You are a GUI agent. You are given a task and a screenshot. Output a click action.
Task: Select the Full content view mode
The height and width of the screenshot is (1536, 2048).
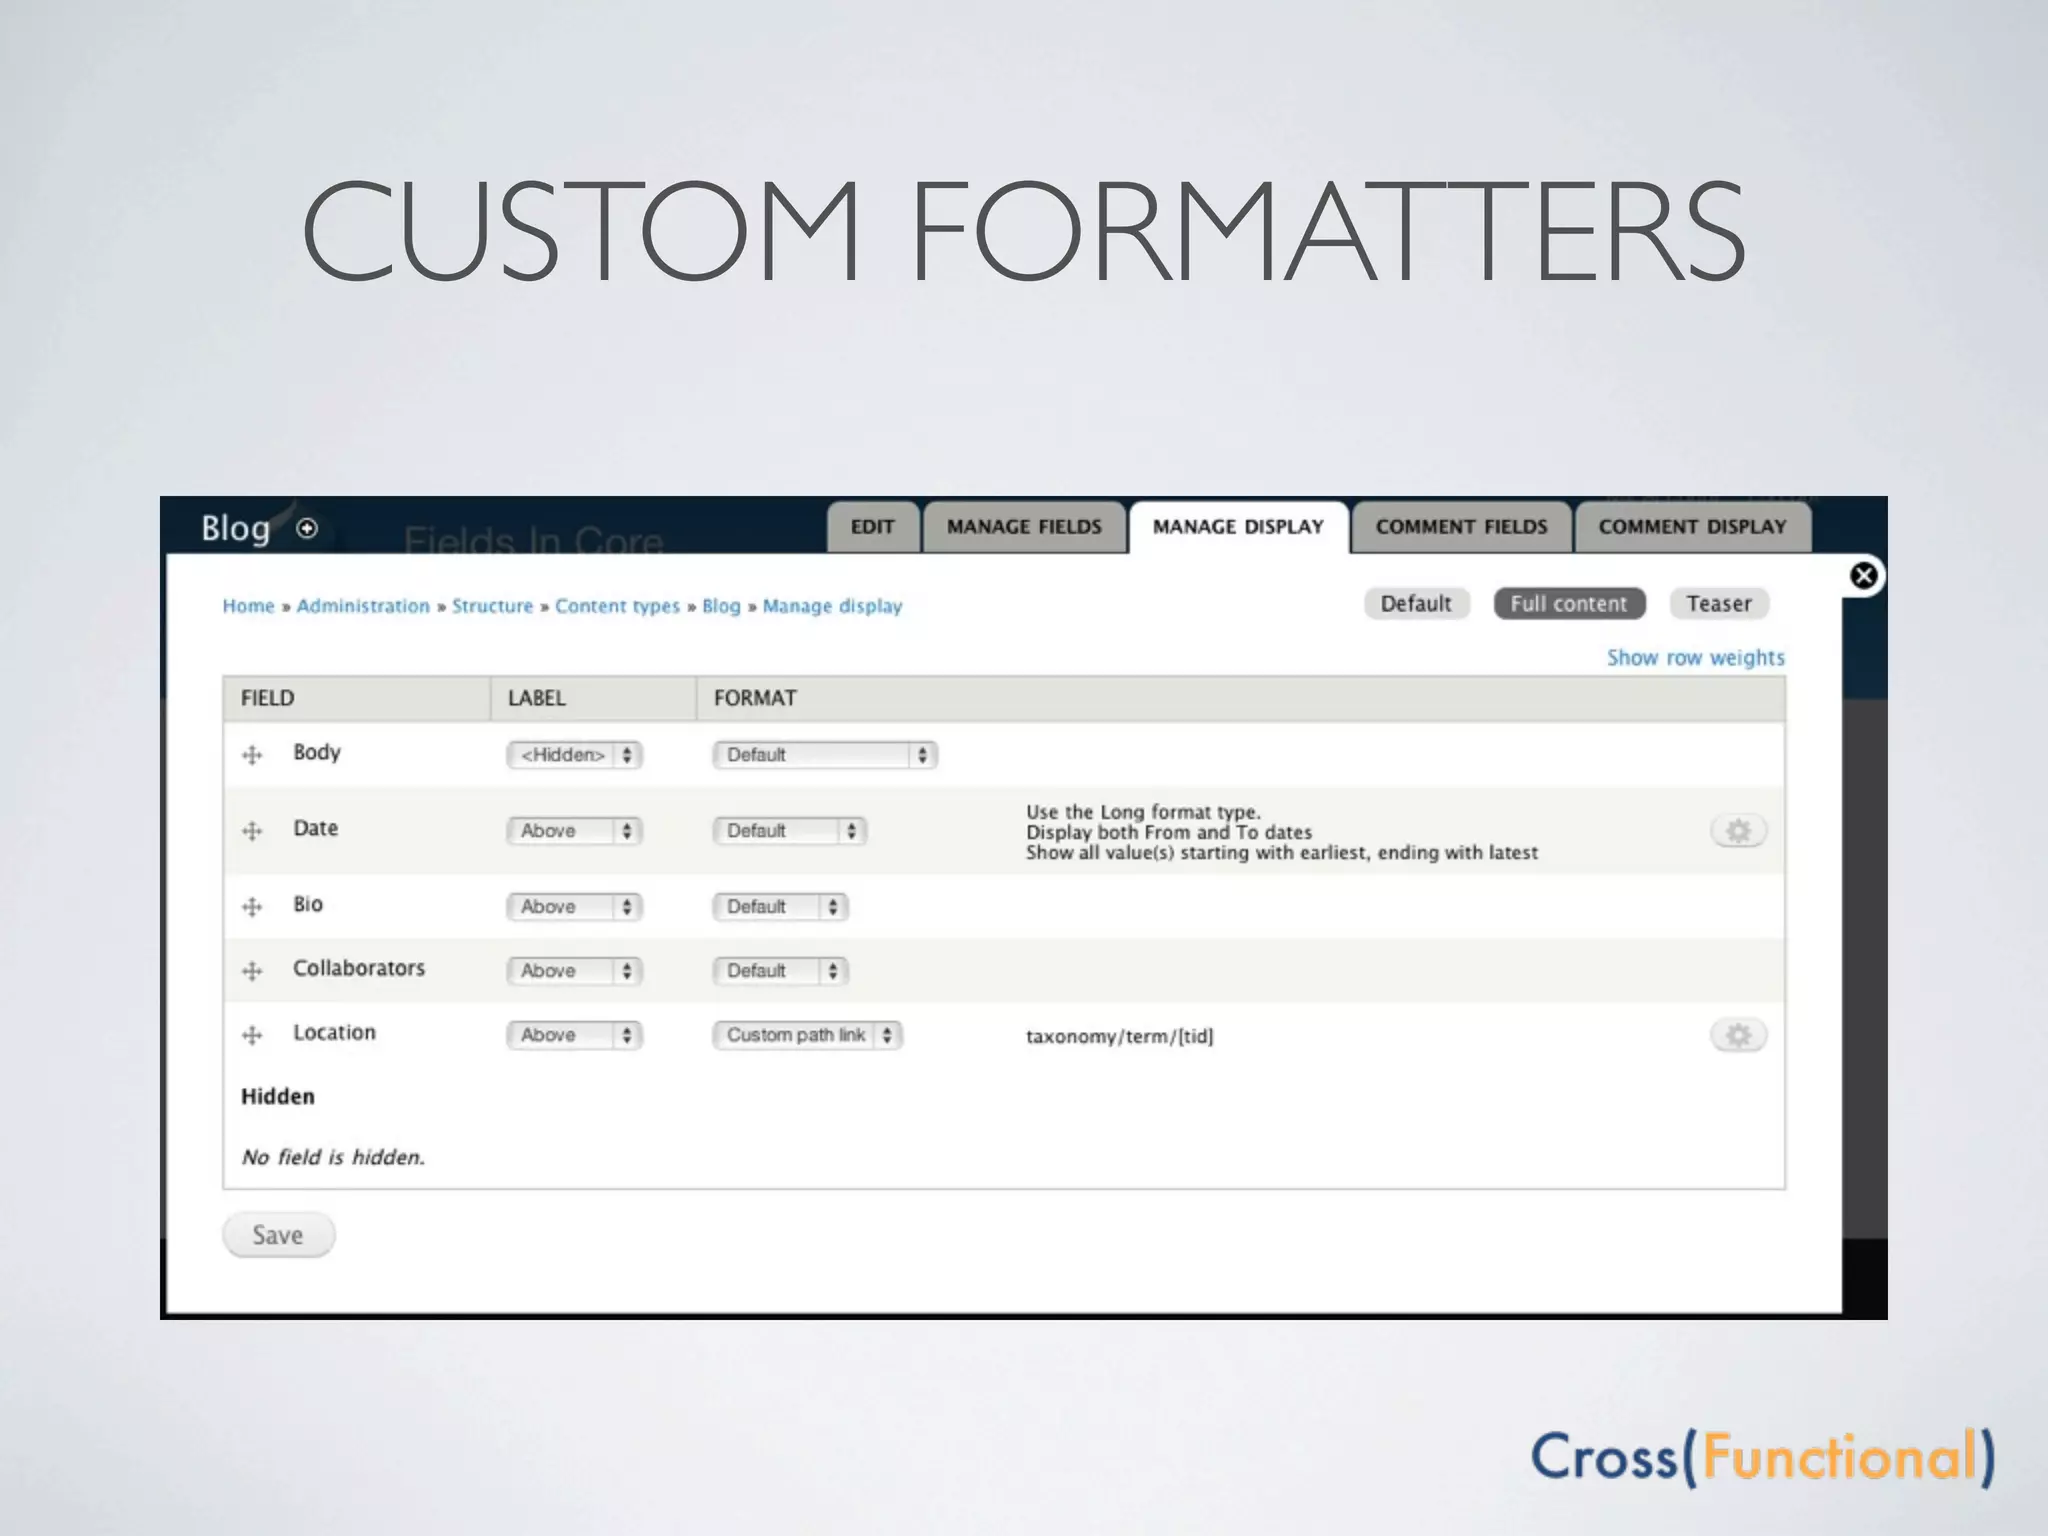1568,604
